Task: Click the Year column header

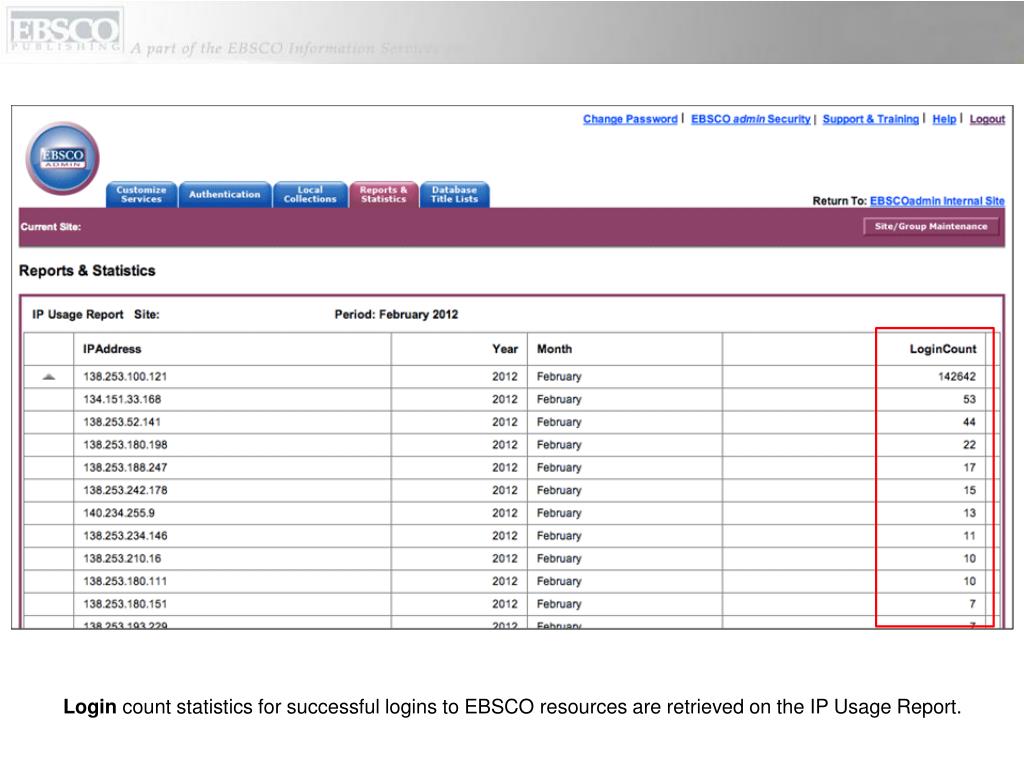Action: [x=505, y=349]
